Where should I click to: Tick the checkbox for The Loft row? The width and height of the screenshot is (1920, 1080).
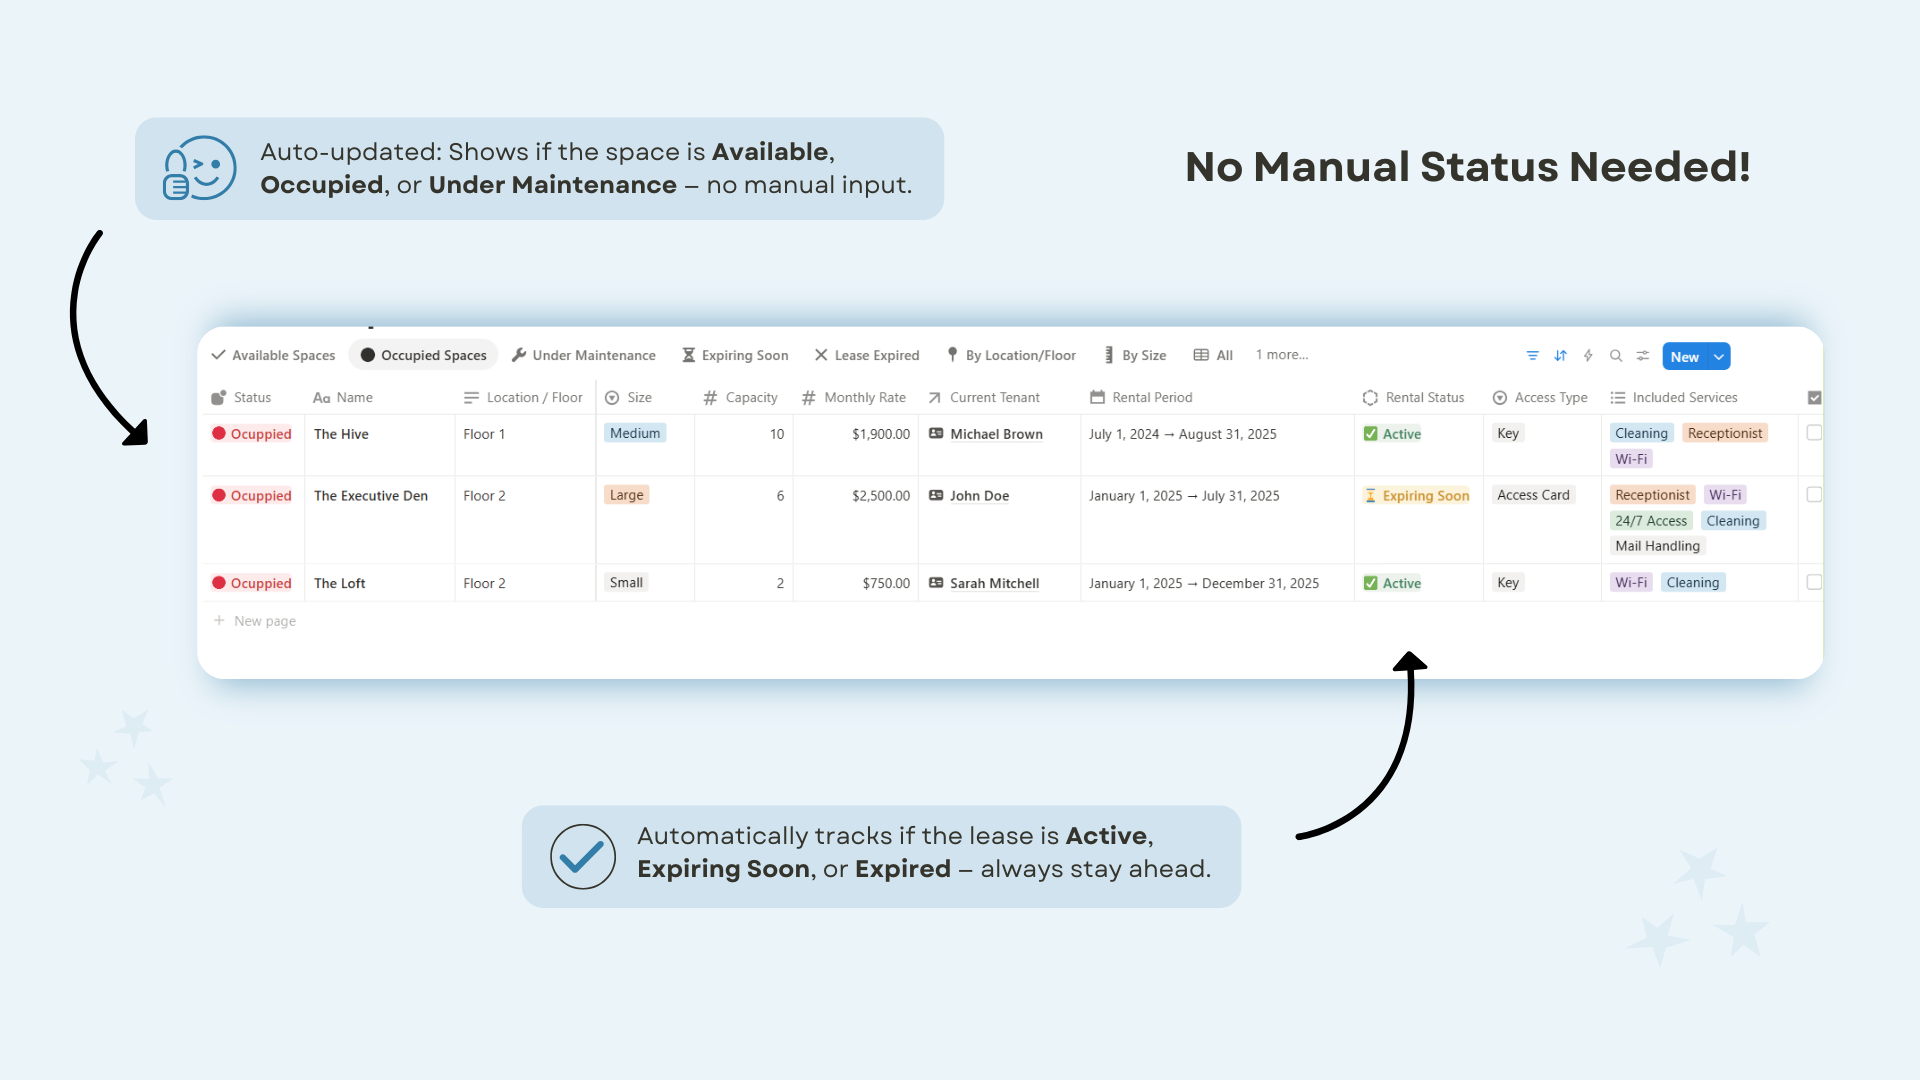[x=1814, y=582]
